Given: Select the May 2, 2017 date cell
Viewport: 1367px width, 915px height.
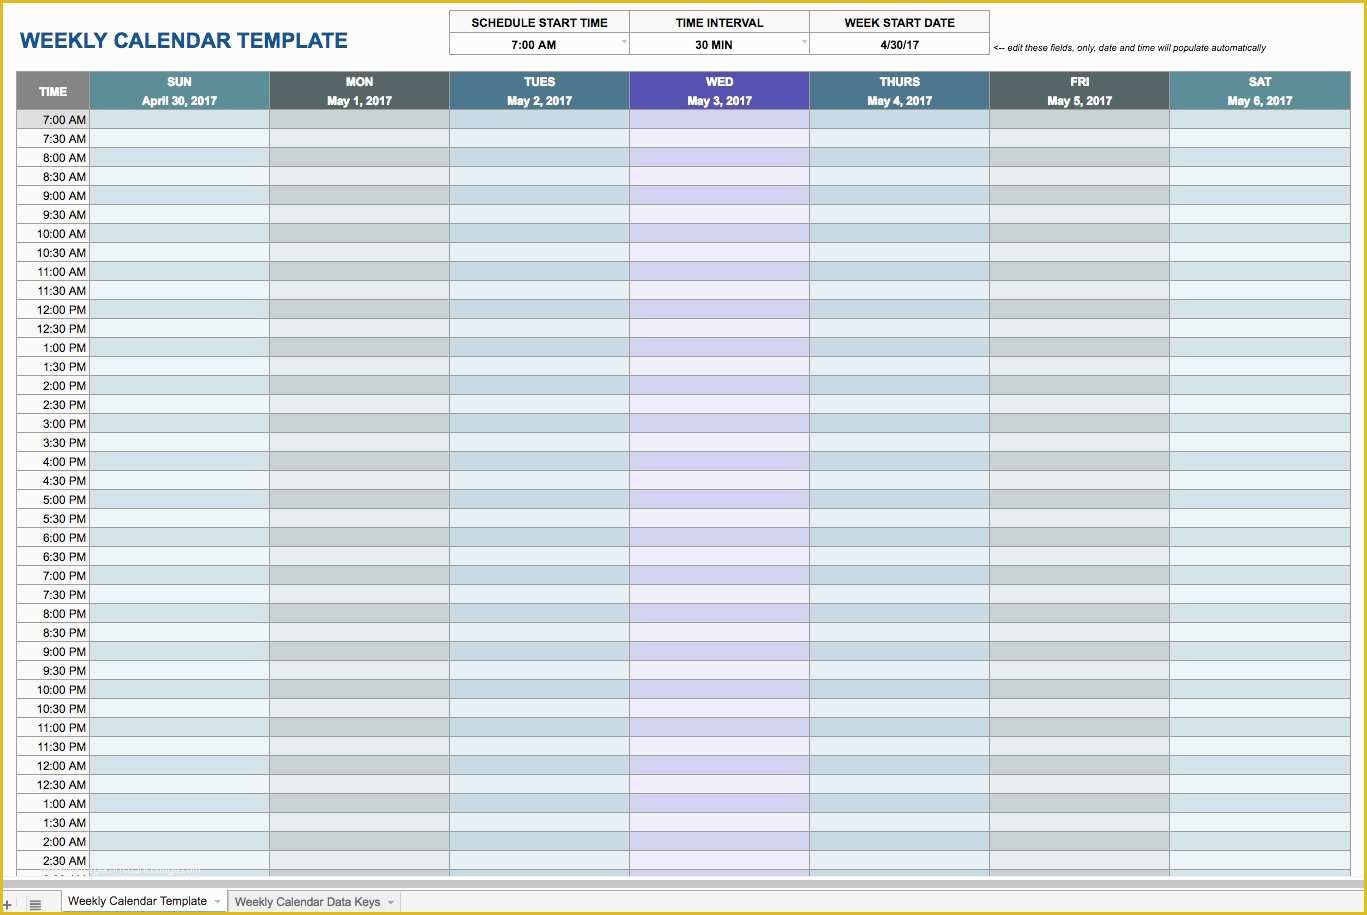Looking at the screenshot, I should (539, 101).
